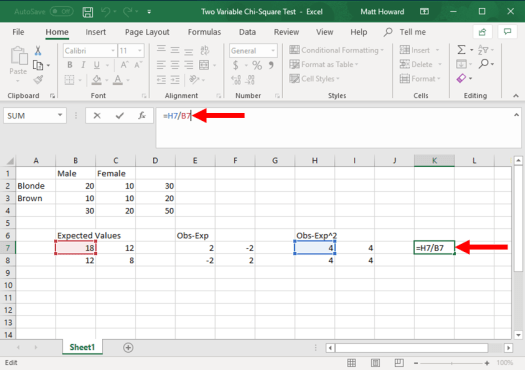Click the Paste button

coord(18,64)
